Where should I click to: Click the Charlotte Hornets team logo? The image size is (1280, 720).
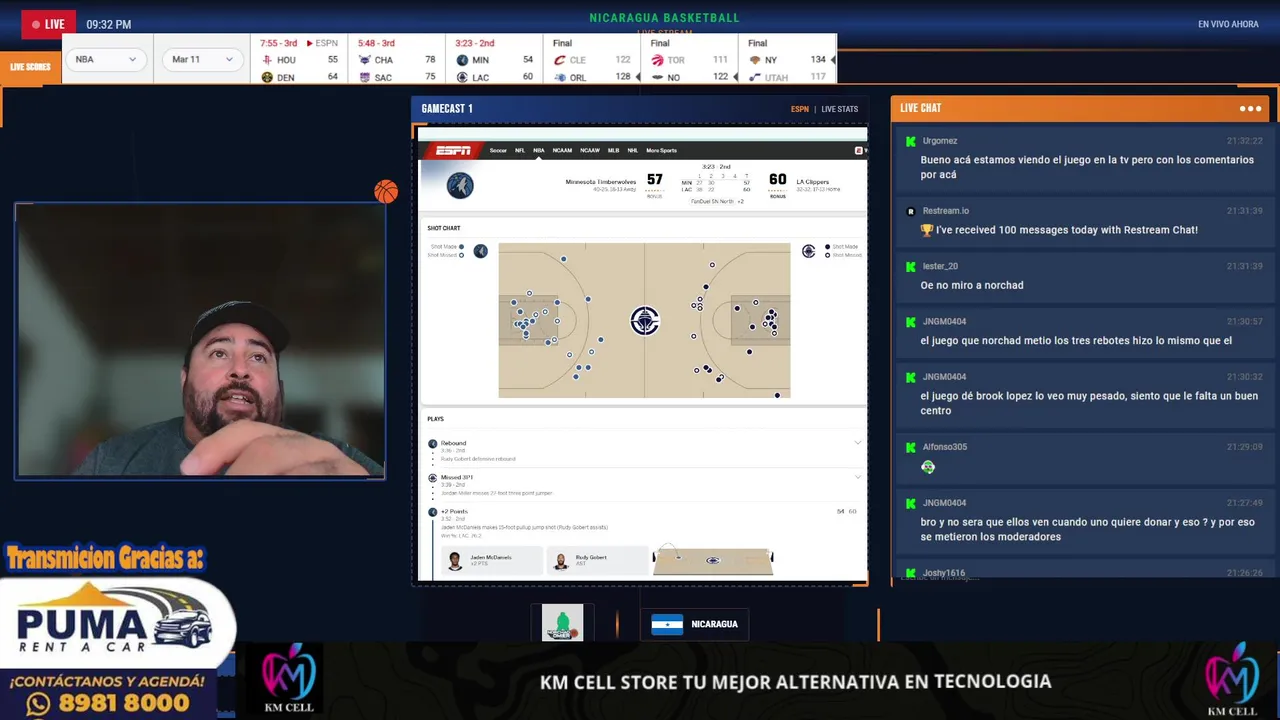(x=364, y=60)
